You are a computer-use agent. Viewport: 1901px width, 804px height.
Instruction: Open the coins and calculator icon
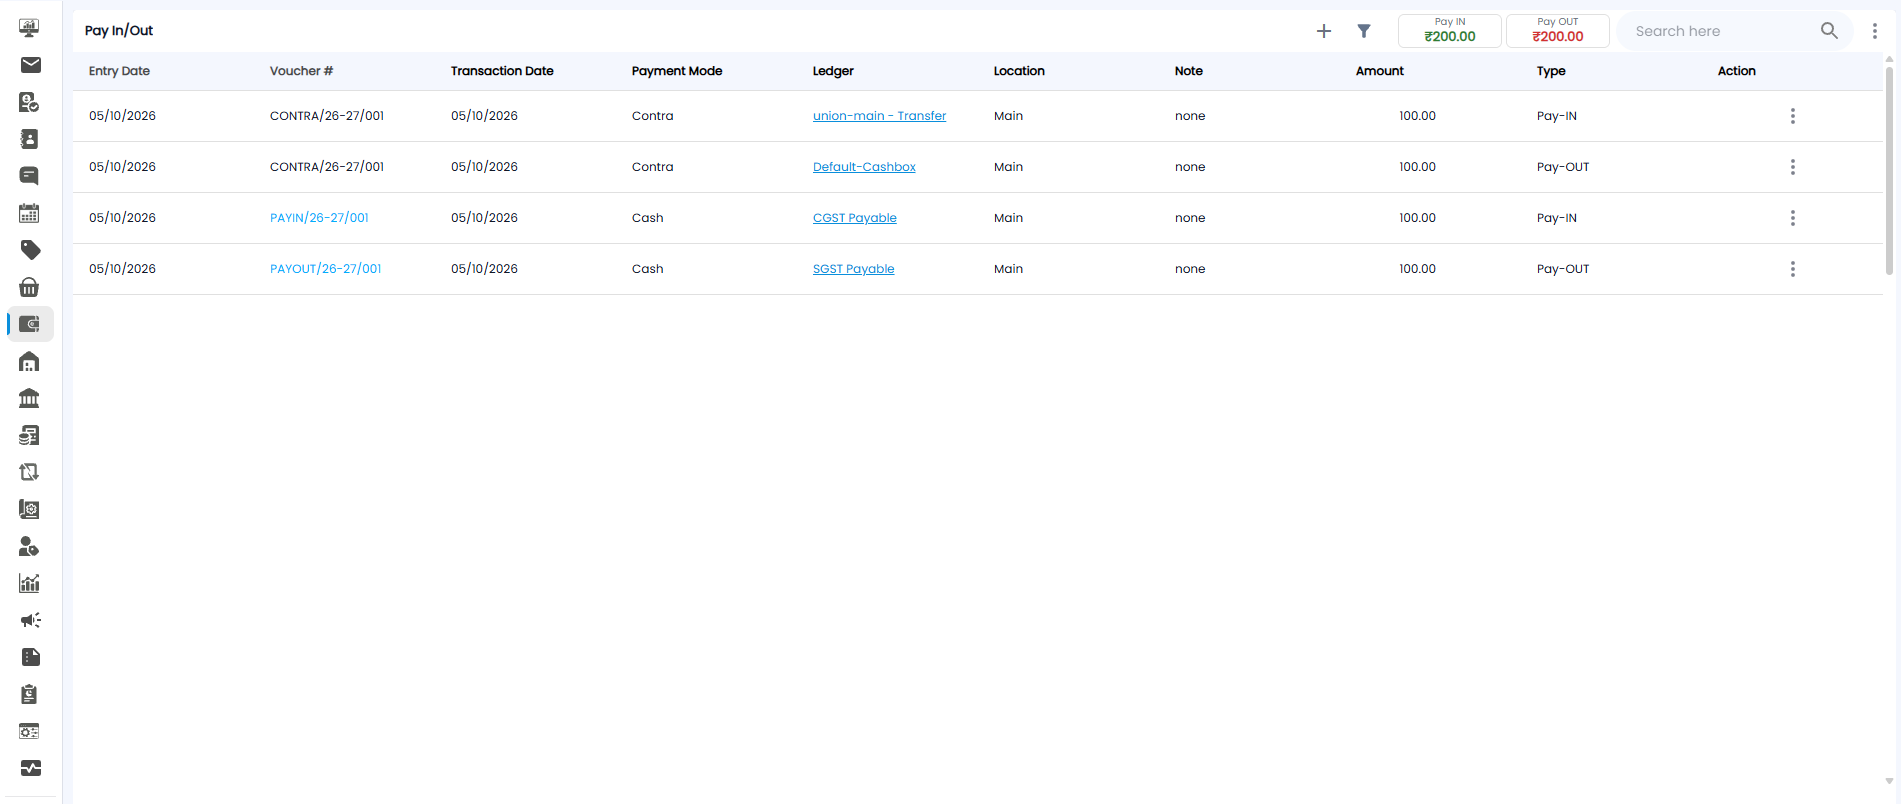[30, 435]
